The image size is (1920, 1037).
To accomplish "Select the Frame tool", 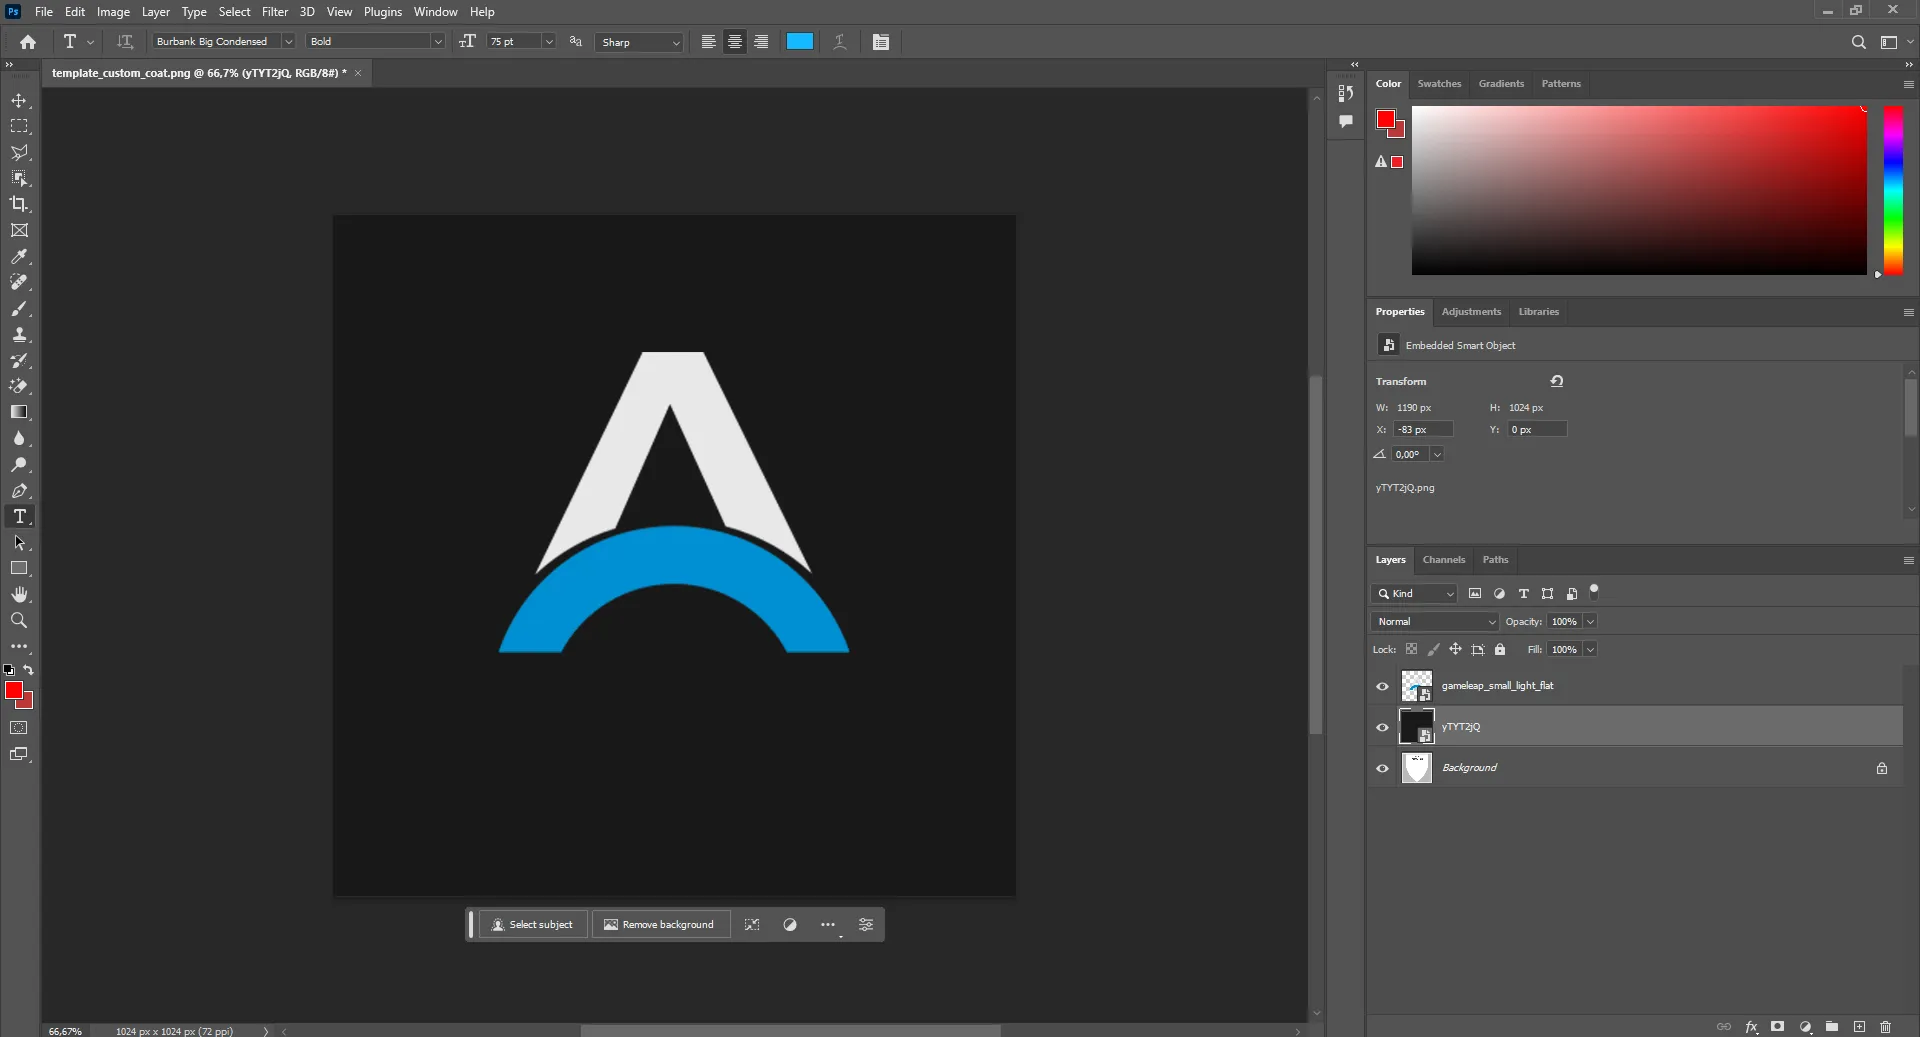I will click(19, 231).
